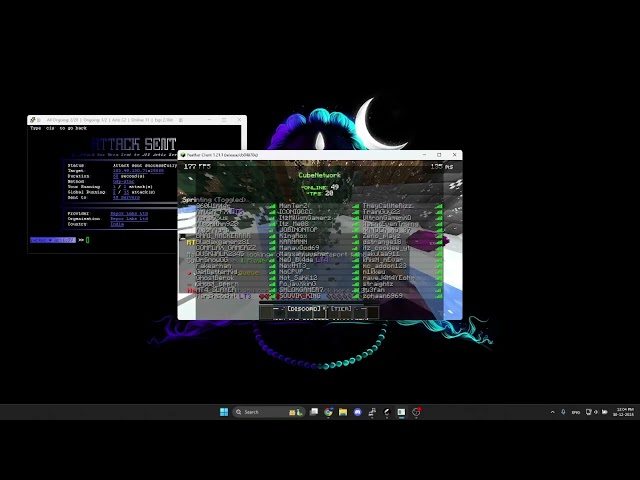Click the widgets icon inside the search box
This screenshot has width=640, height=480.
[296, 412]
